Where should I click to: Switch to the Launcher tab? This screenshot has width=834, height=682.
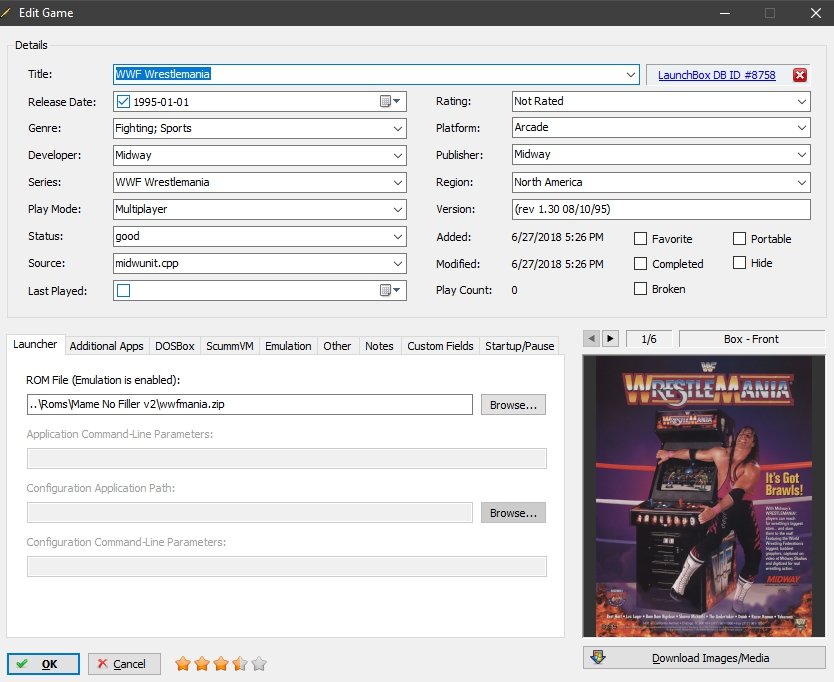tap(35, 344)
